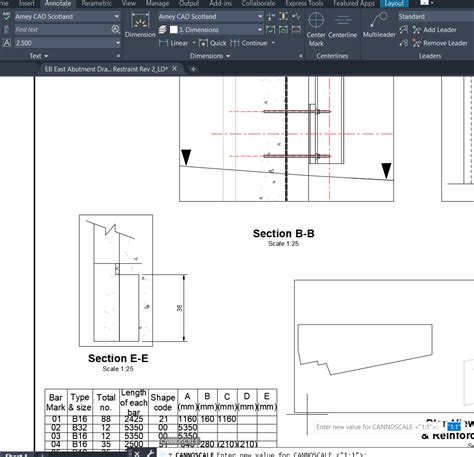474x457 pixels.
Task: Click the Find text input field
Action: [62, 29]
